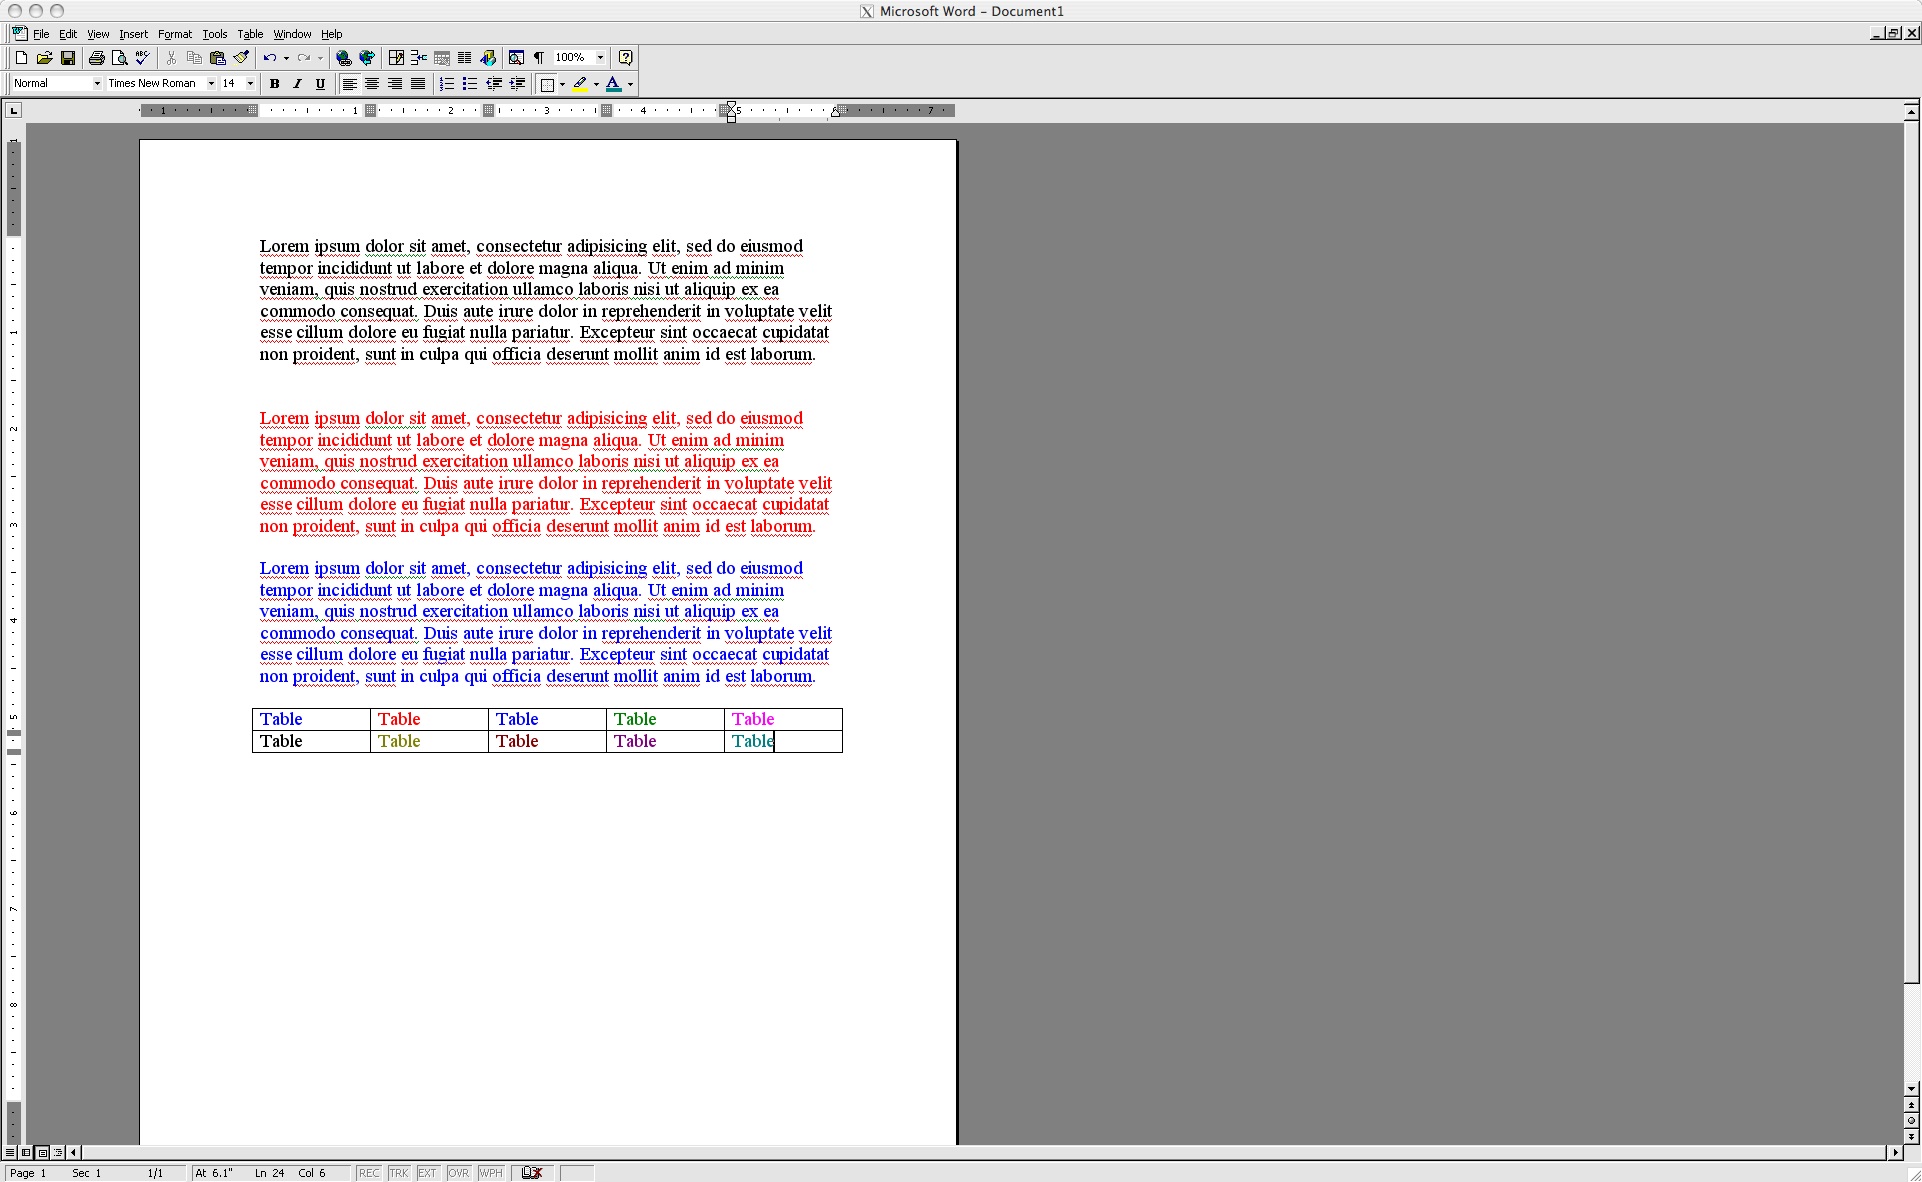Open the Drawing toolbar
This screenshot has width=1922, height=1182.
click(x=488, y=58)
